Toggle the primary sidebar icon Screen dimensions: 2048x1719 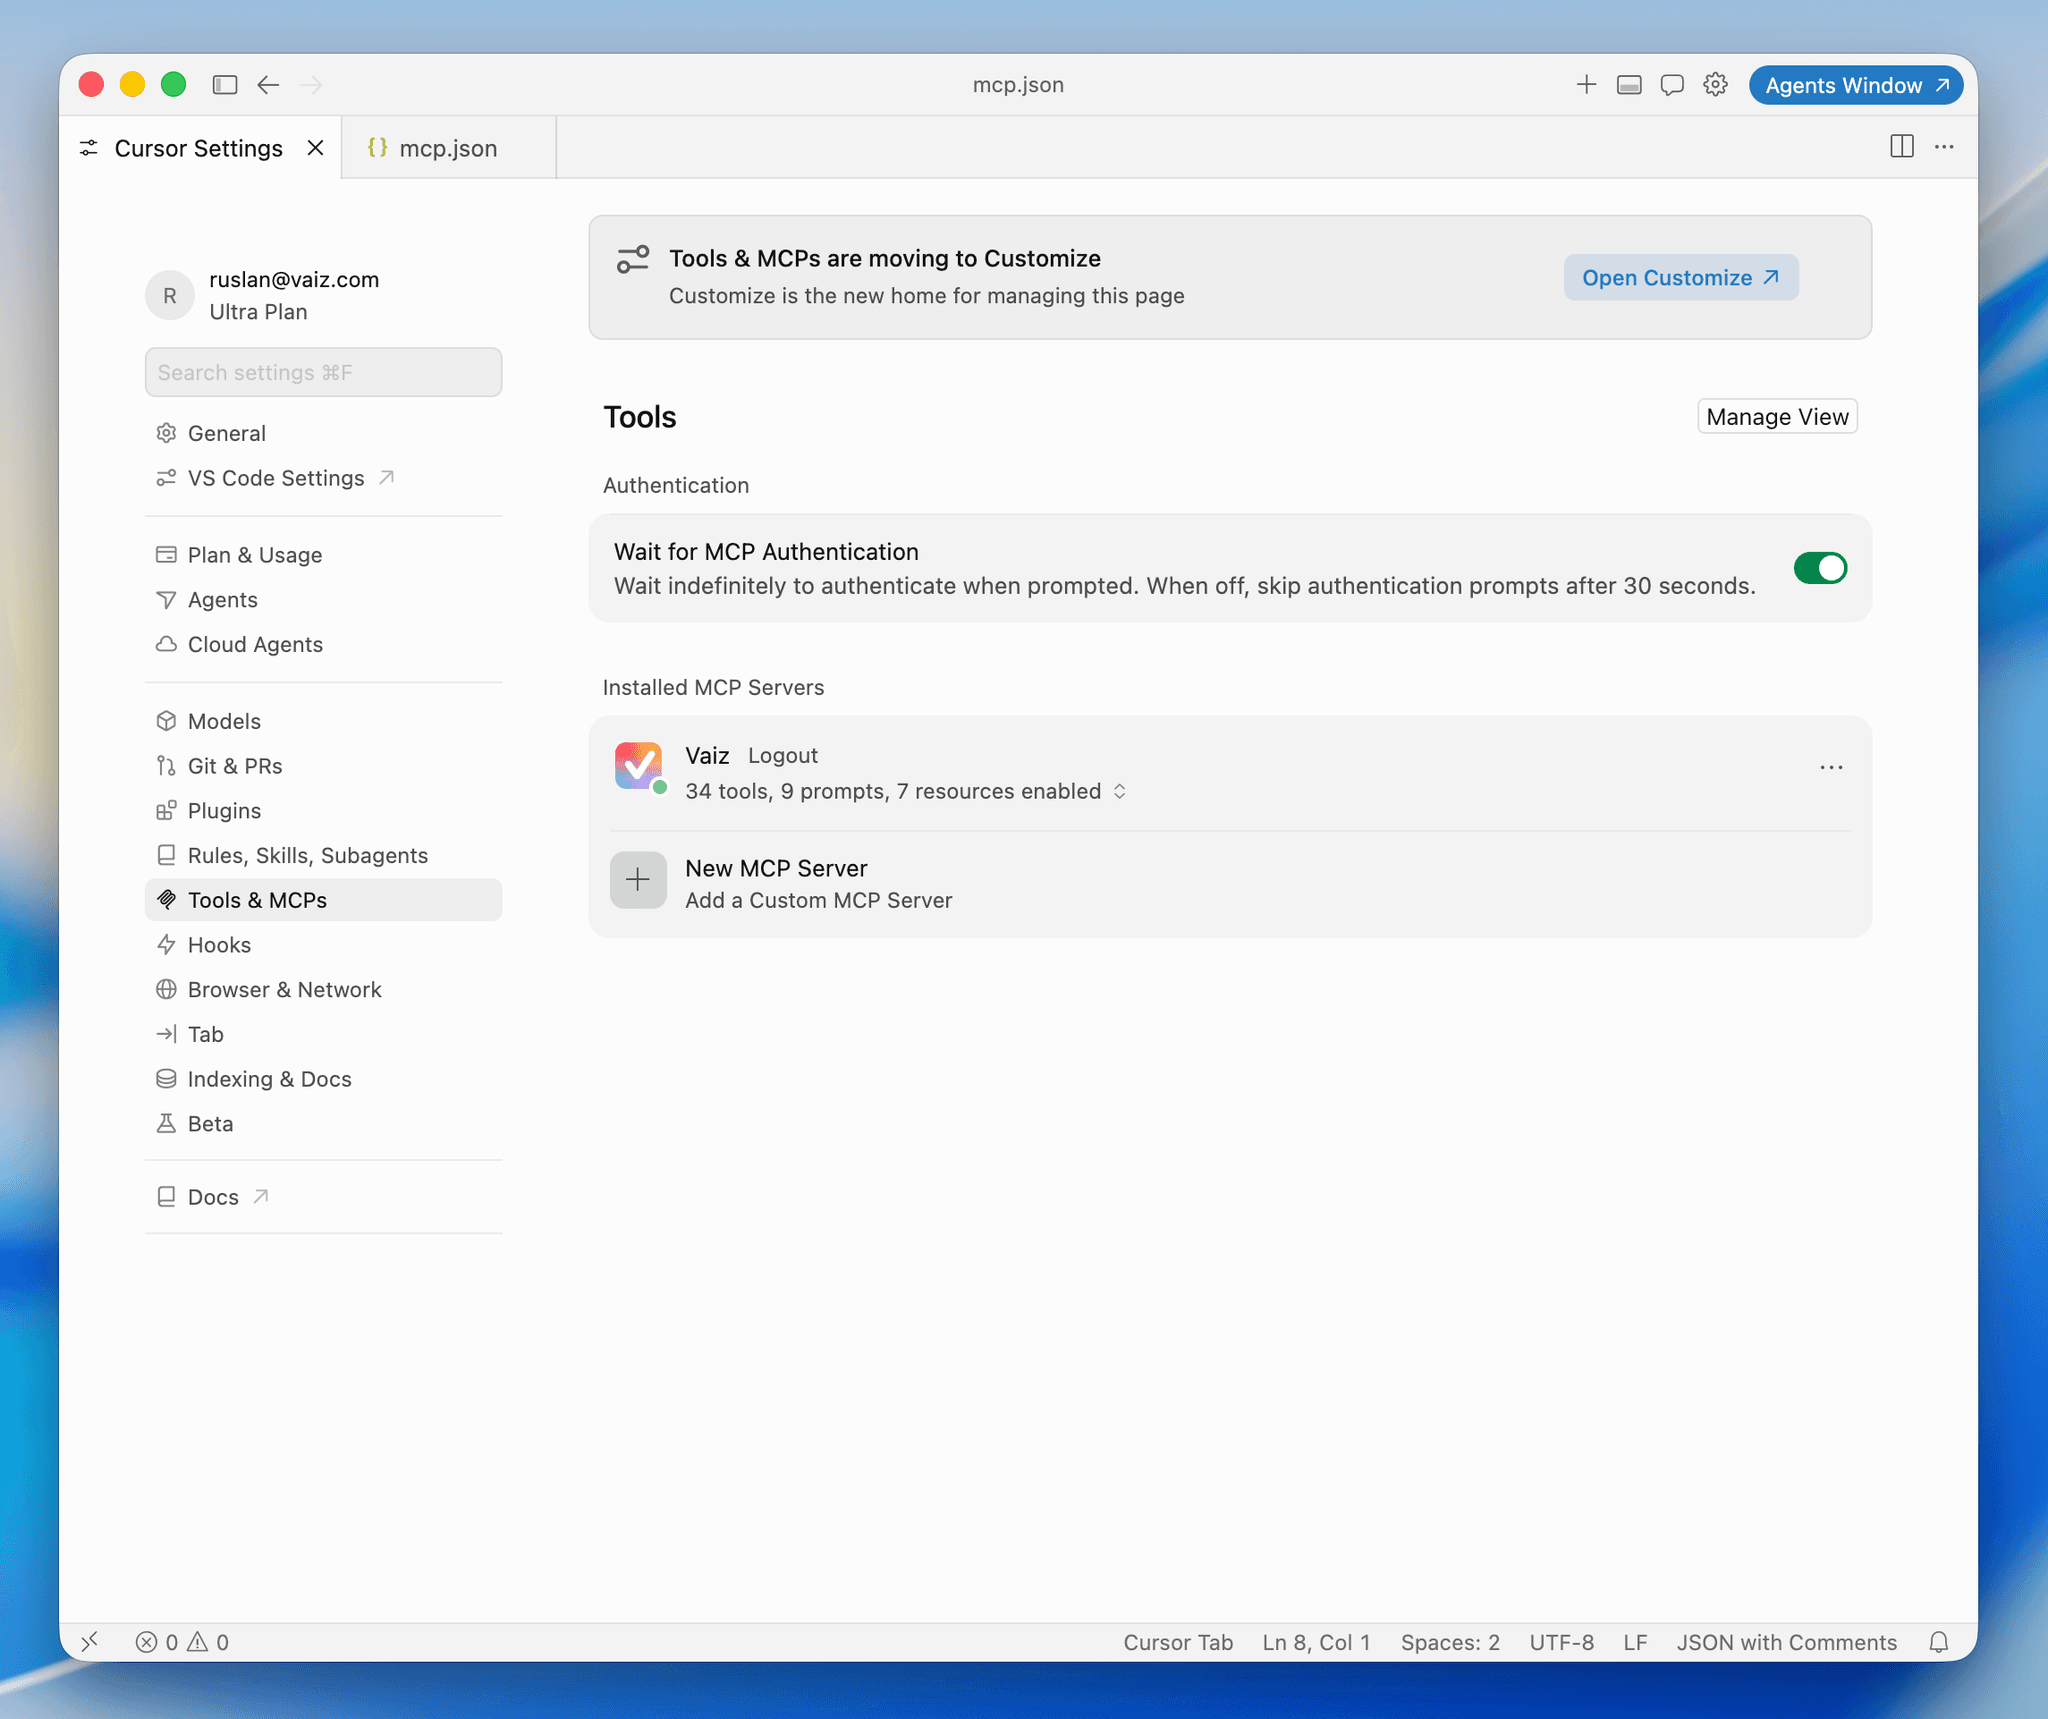pos(225,85)
